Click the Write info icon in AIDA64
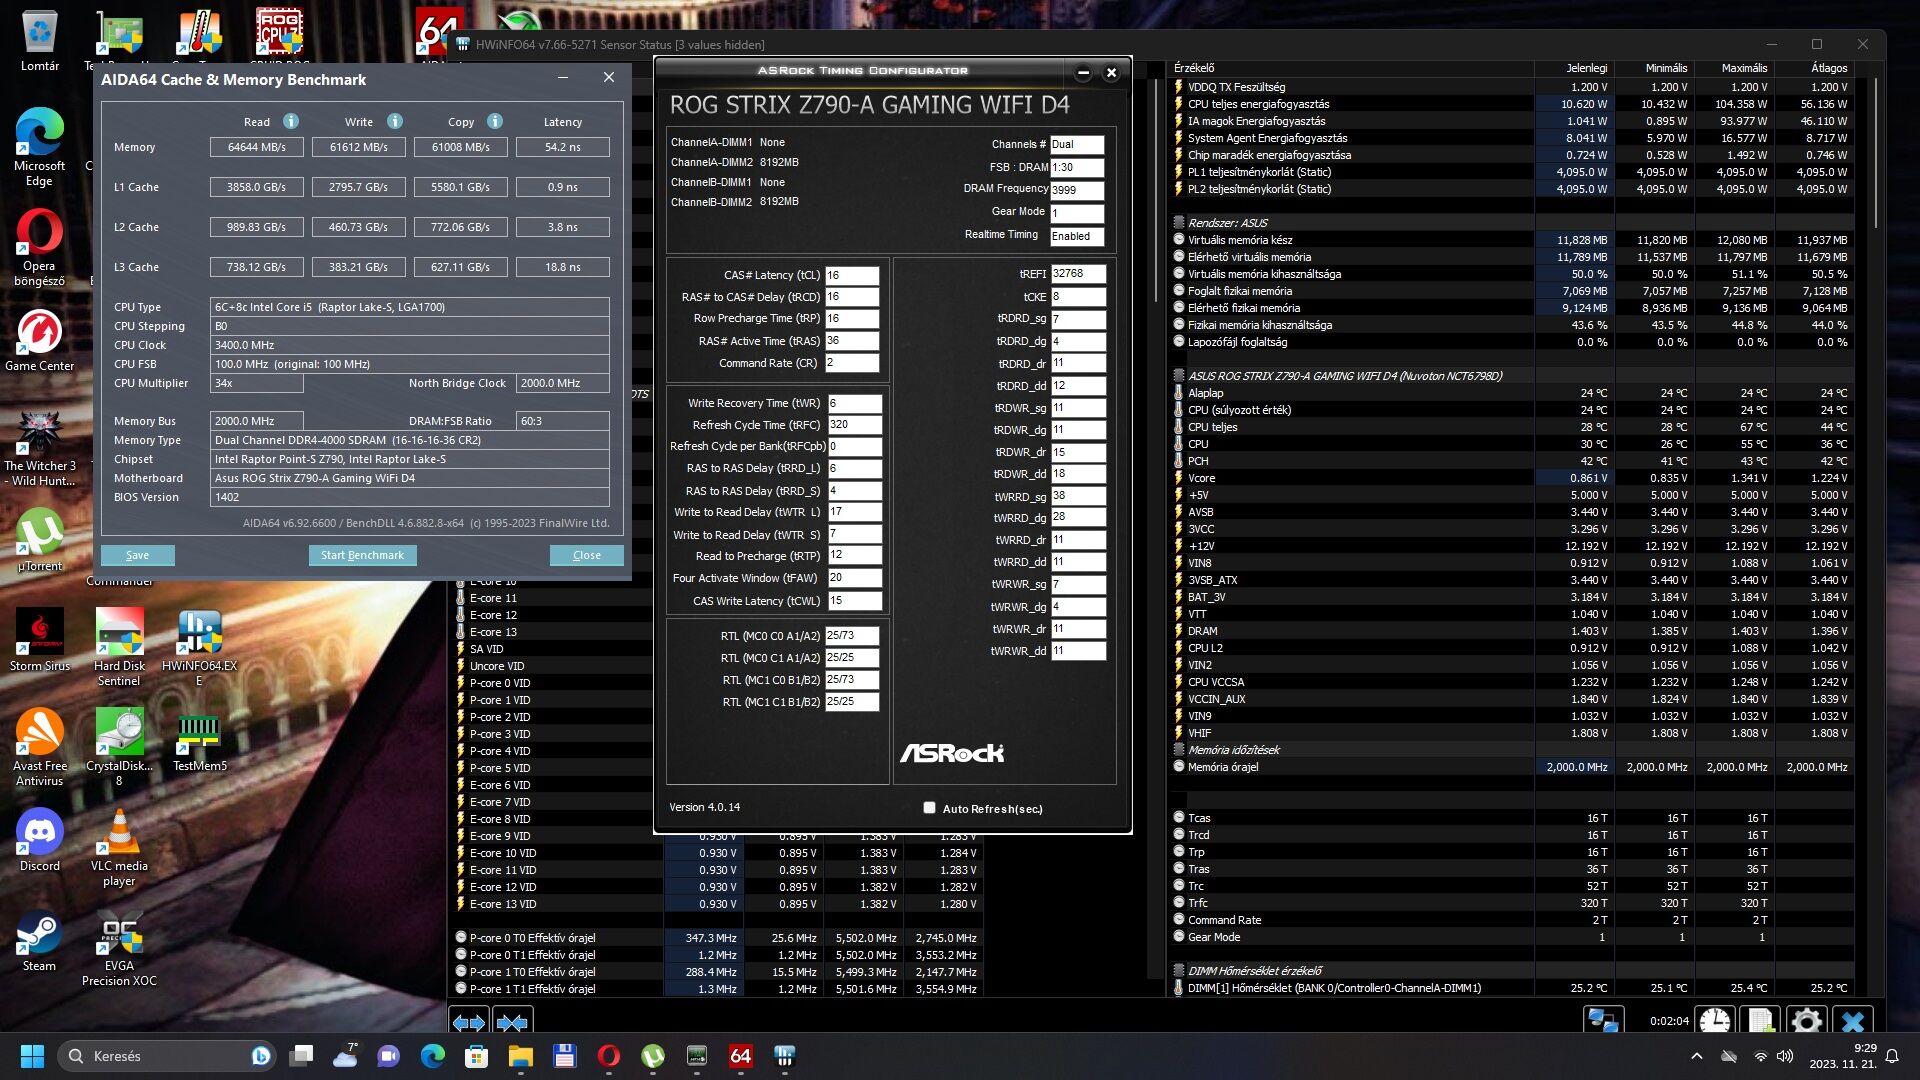The height and width of the screenshot is (1080, 1920). pyautogui.click(x=394, y=121)
